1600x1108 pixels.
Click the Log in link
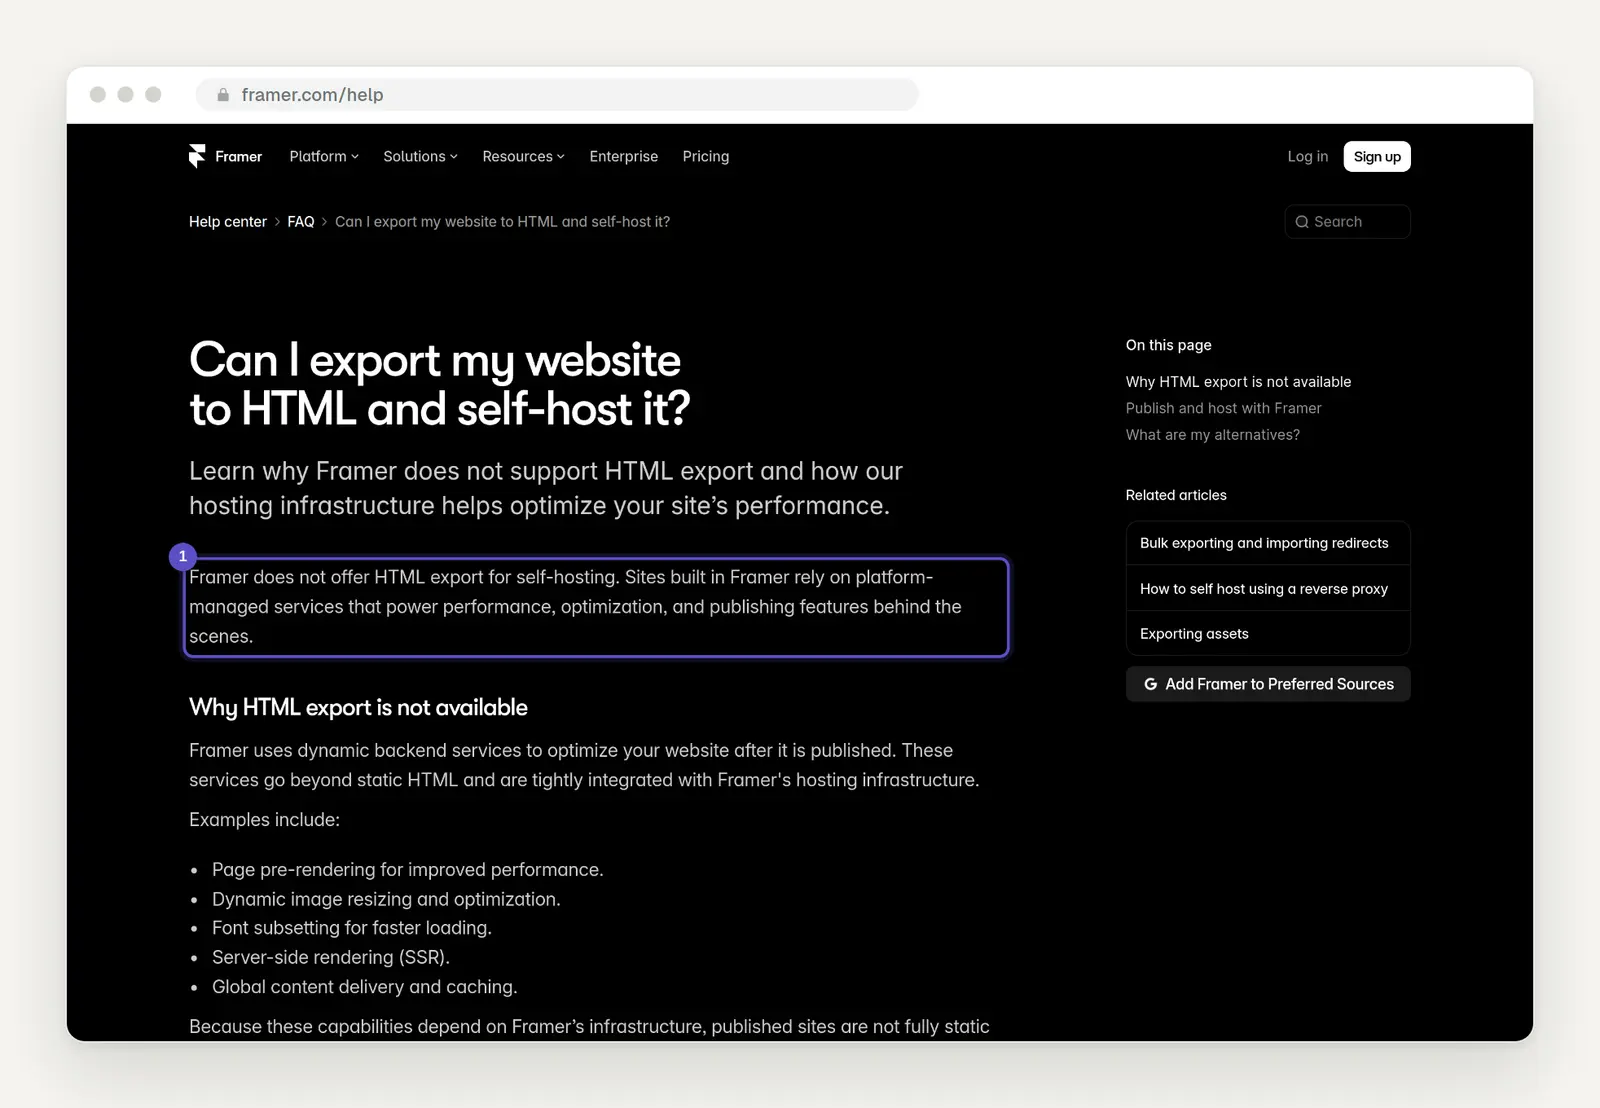pos(1308,156)
